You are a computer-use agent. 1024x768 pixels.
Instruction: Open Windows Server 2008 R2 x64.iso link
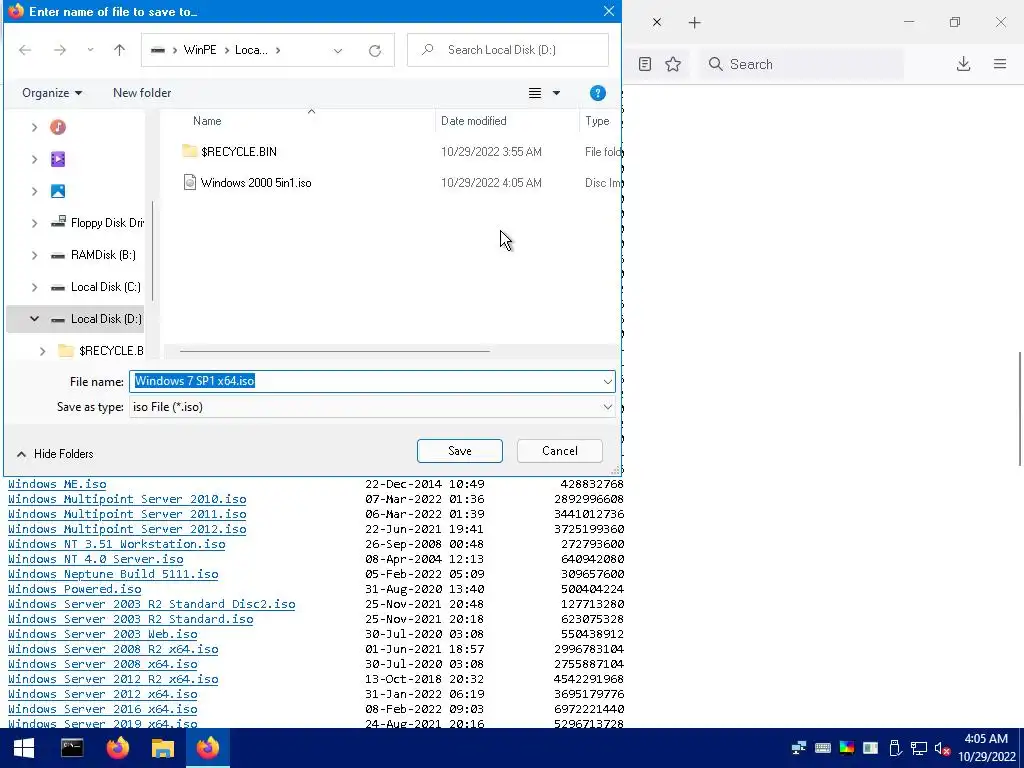(113, 649)
